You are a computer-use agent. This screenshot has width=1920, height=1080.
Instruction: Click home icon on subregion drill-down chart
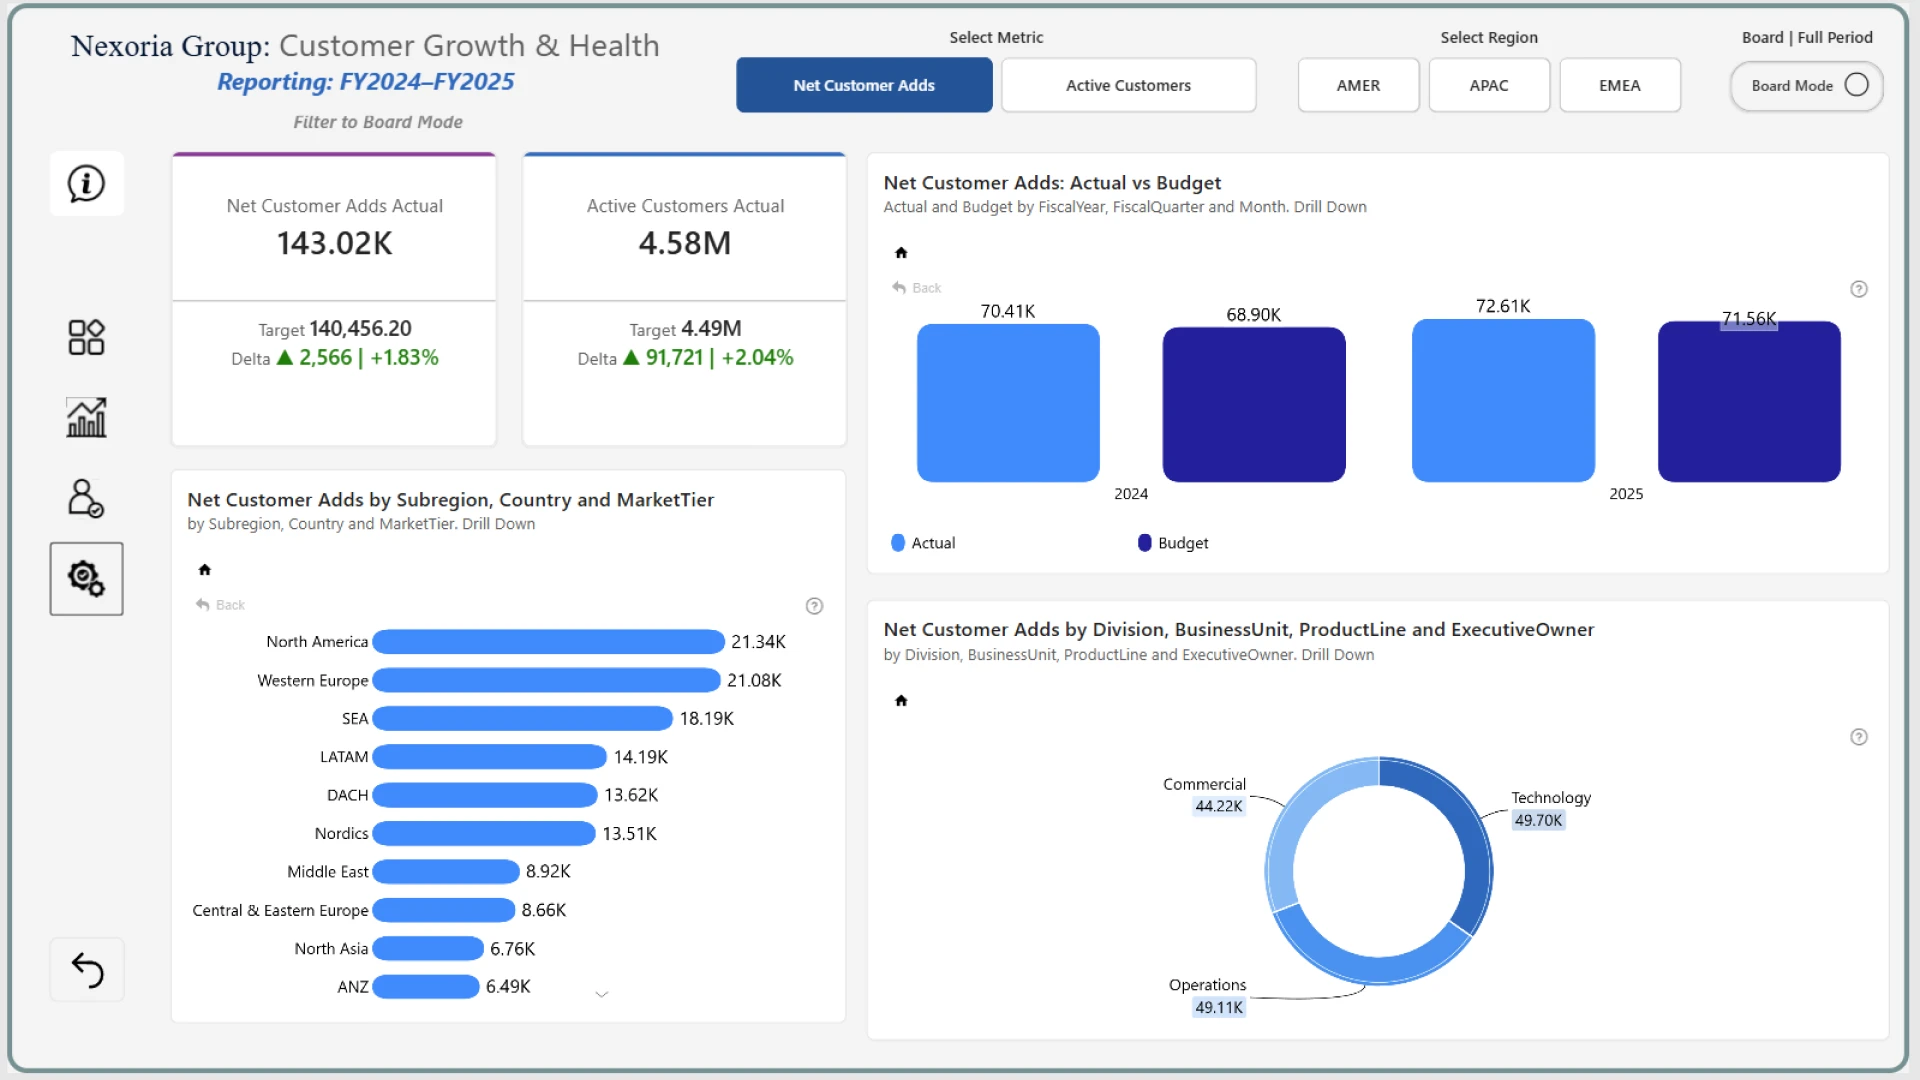[205, 570]
